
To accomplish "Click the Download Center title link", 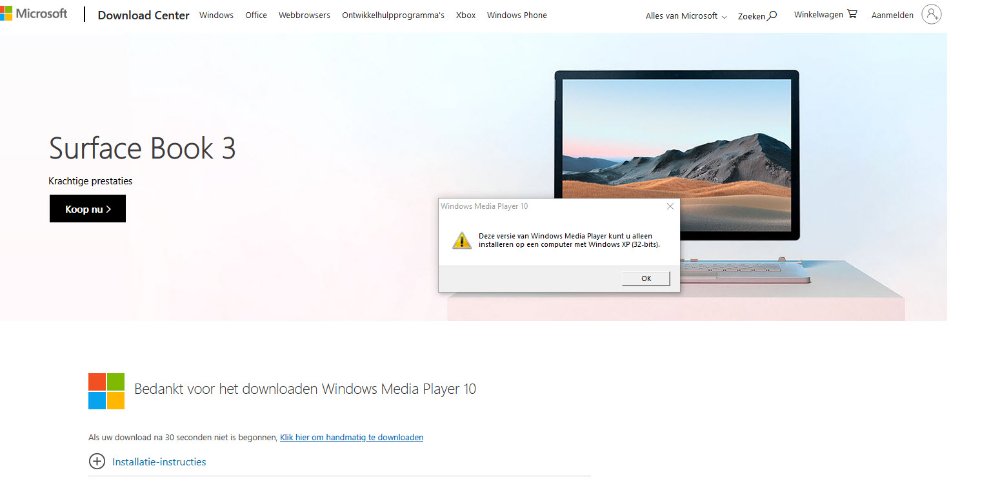I will pos(143,16).
